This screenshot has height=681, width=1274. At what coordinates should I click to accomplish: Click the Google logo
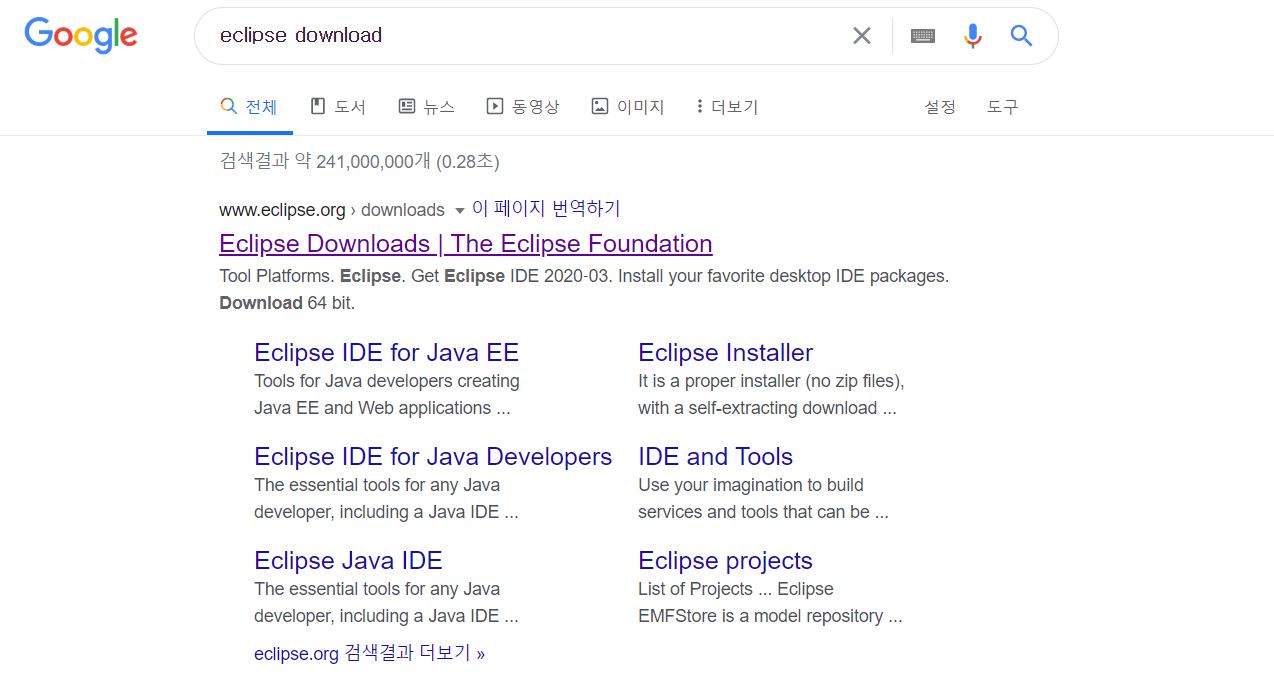81,35
